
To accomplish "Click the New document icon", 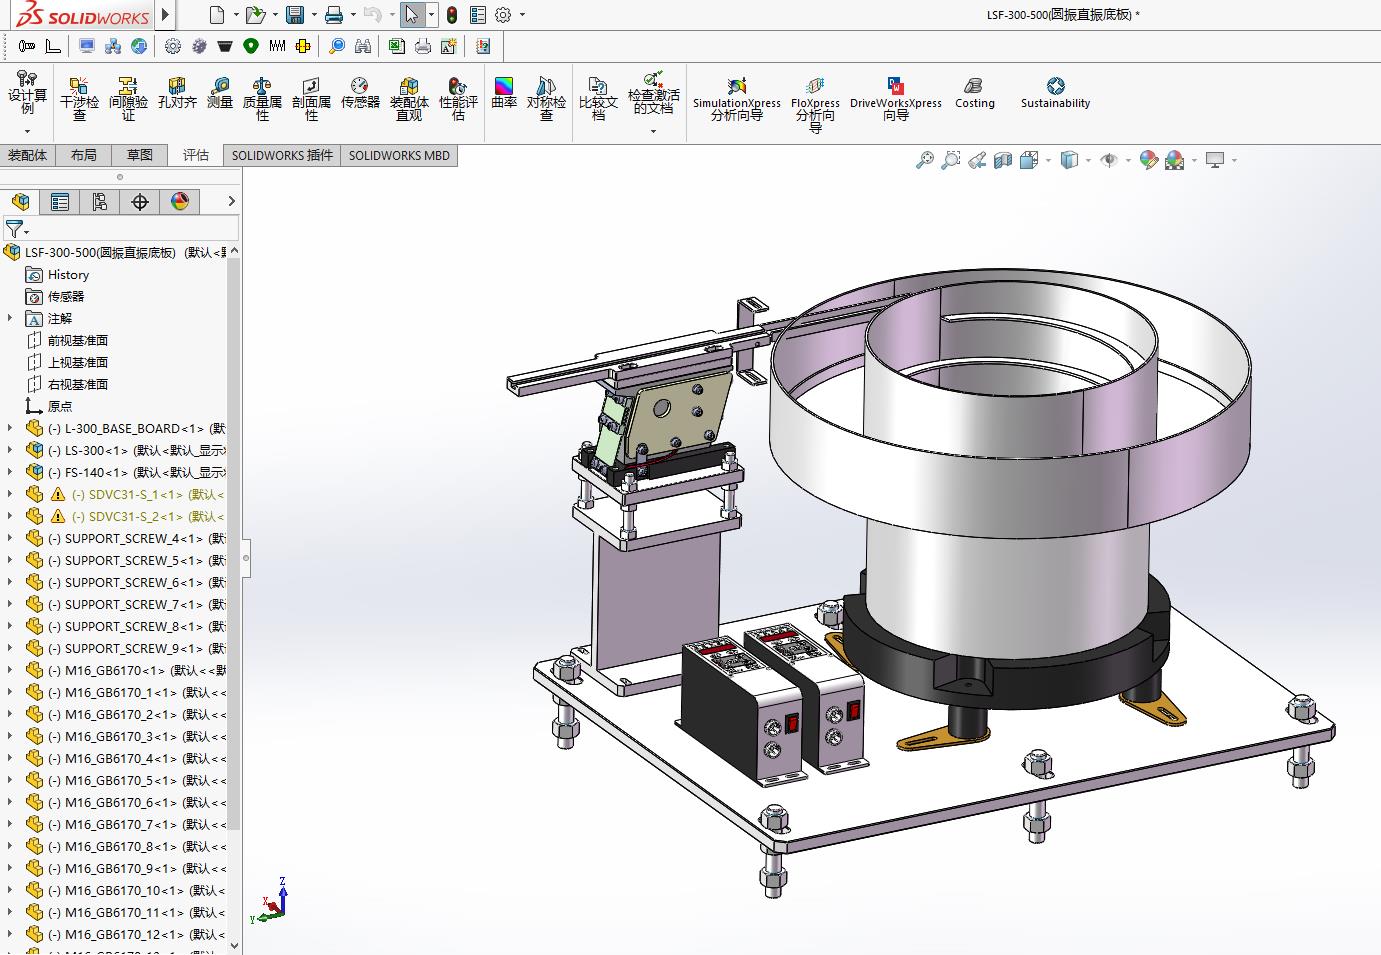I will pyautogui.click(x=217, y=15).
